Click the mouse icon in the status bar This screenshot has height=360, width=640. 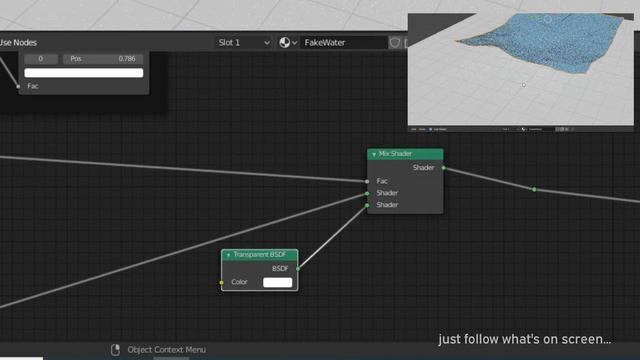pyautogui.click(x=116, y=350)
